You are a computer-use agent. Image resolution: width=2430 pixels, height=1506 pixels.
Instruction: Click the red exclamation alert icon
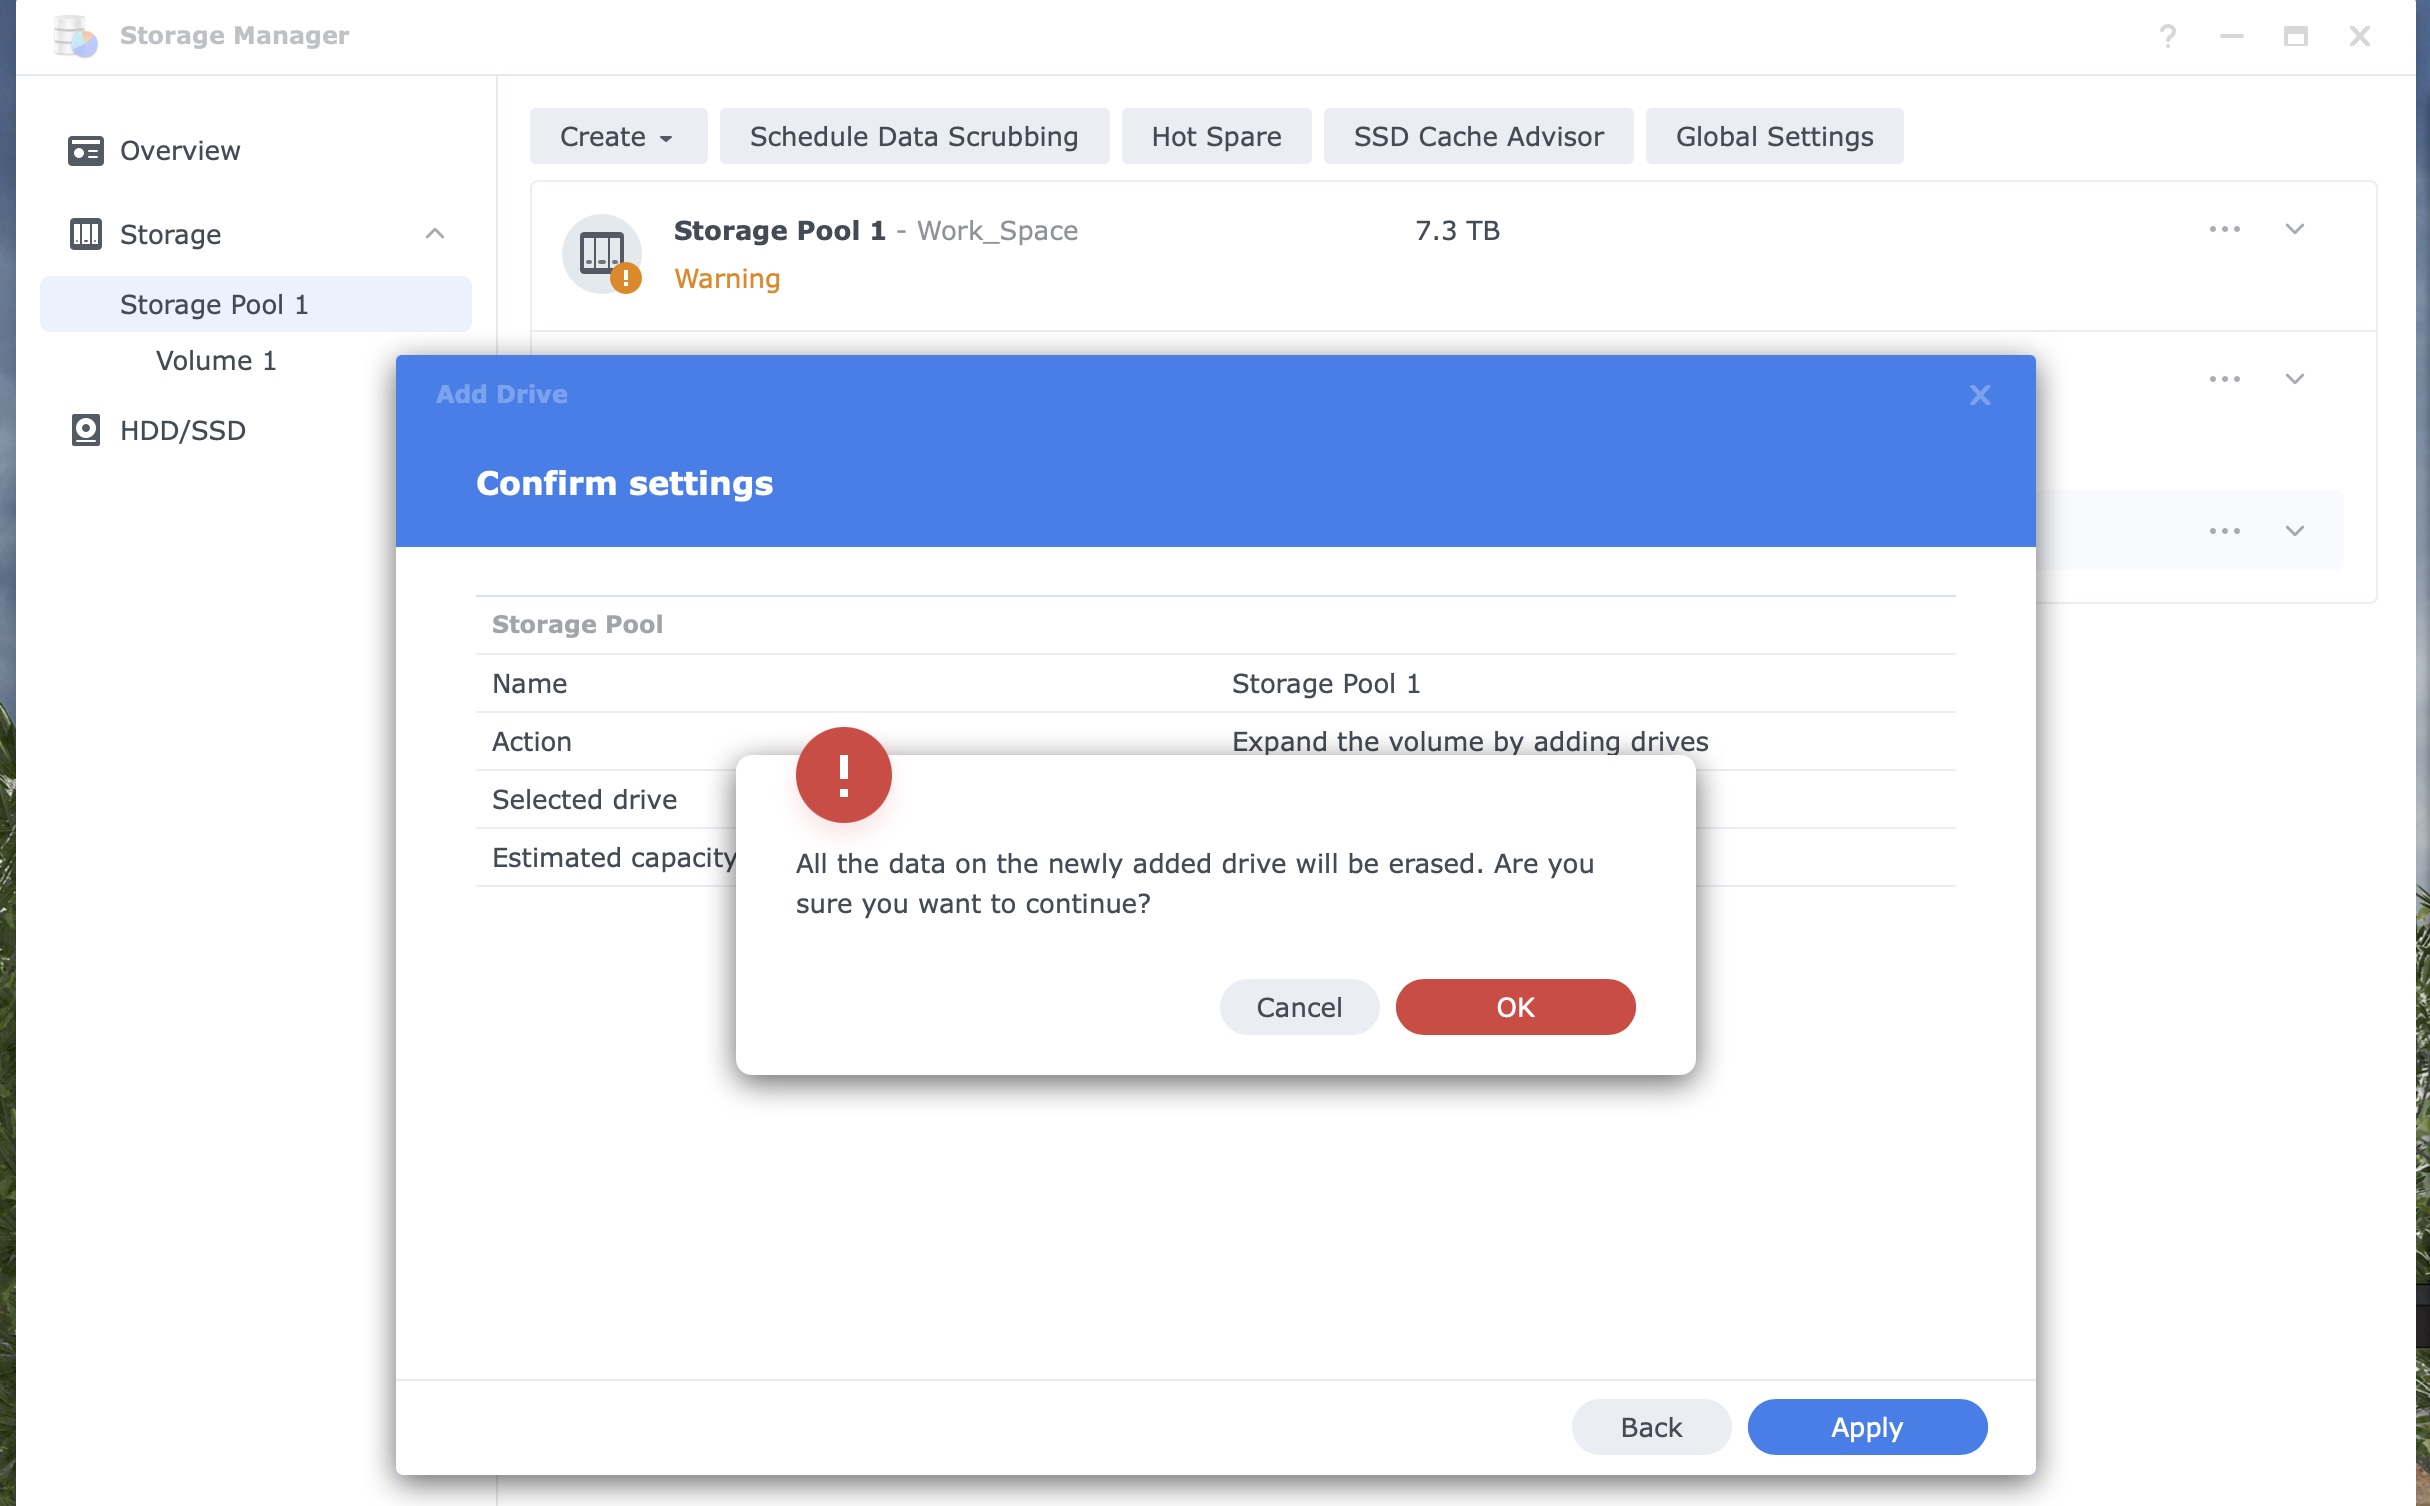click(x=843, y=775)
